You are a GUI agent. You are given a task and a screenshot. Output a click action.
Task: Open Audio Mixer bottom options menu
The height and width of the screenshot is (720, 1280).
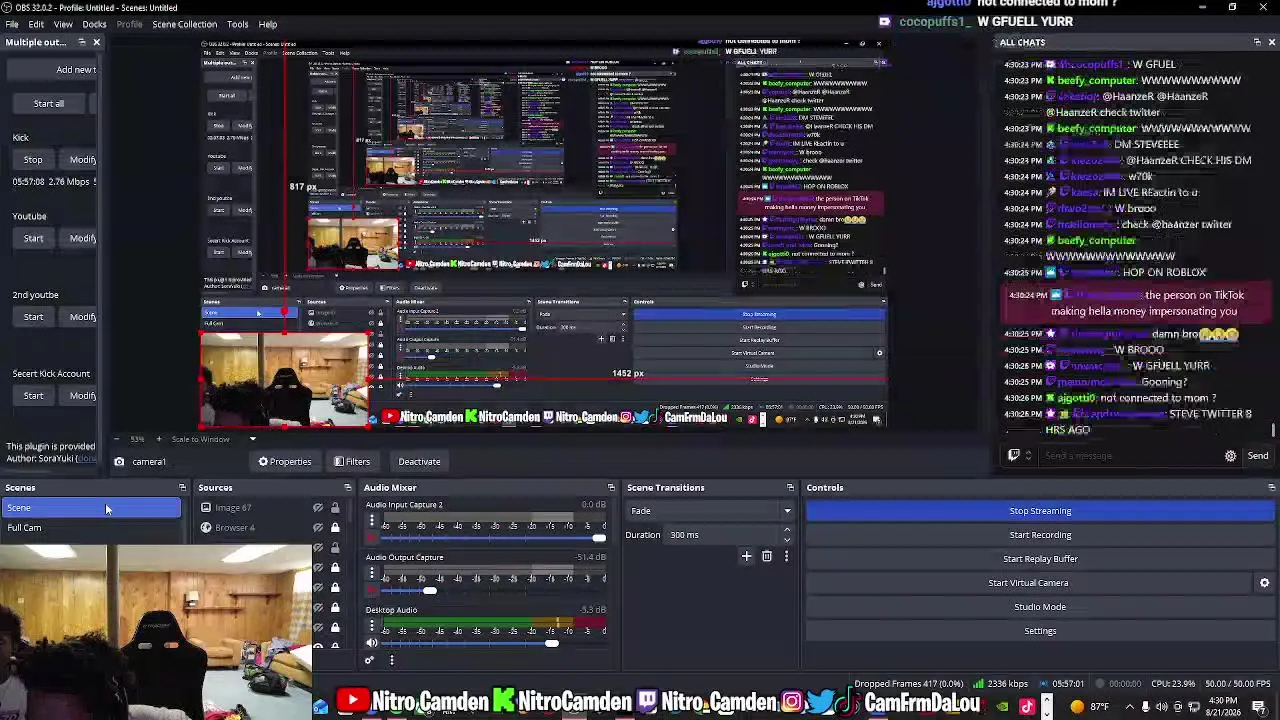tap(391, 660)
